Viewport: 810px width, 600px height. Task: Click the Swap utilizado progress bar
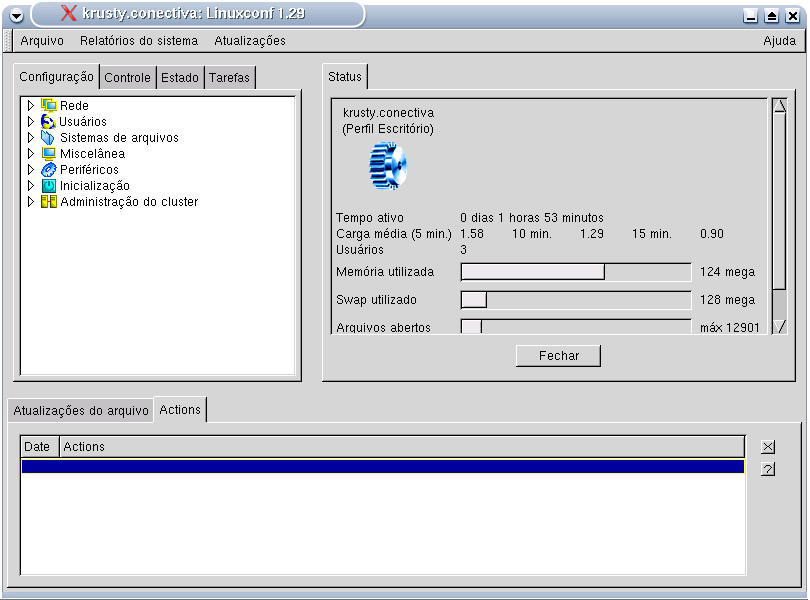point(576,300)
